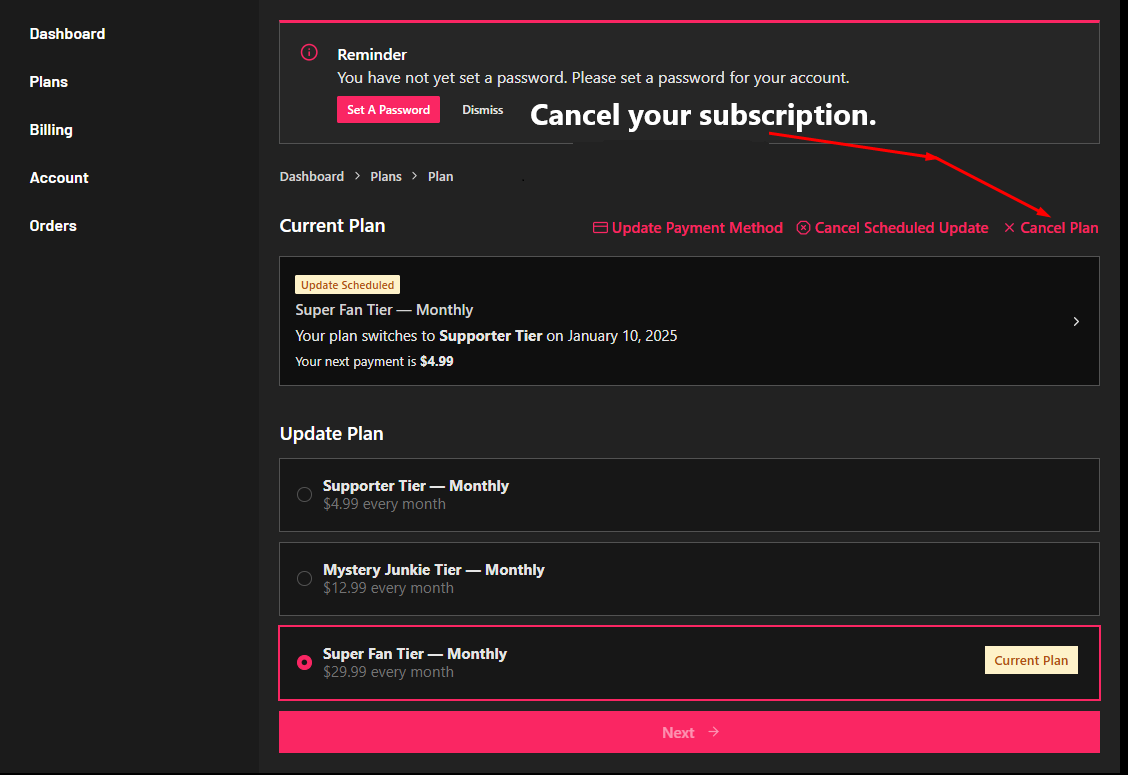Click the X icon beside Cancel Plan
Viewport: 1128px width, 775px height.
coord(1009,227)
